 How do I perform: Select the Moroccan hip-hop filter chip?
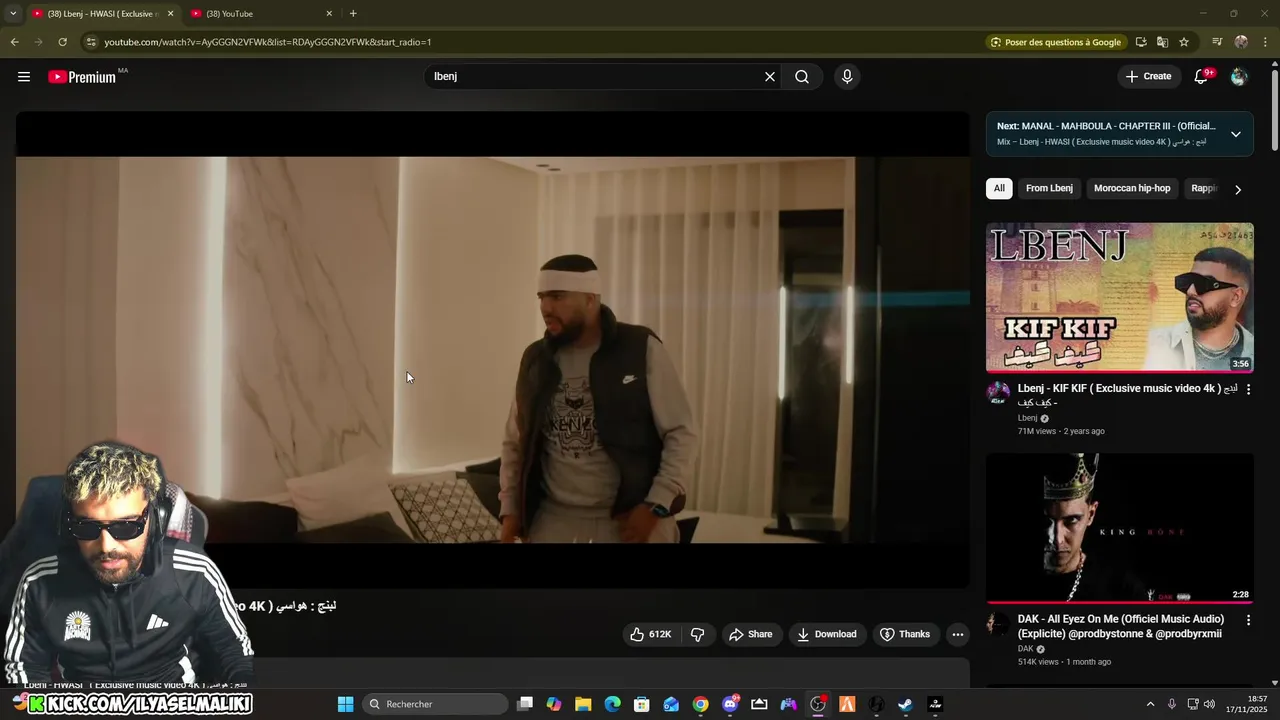tap(1132, 188)
